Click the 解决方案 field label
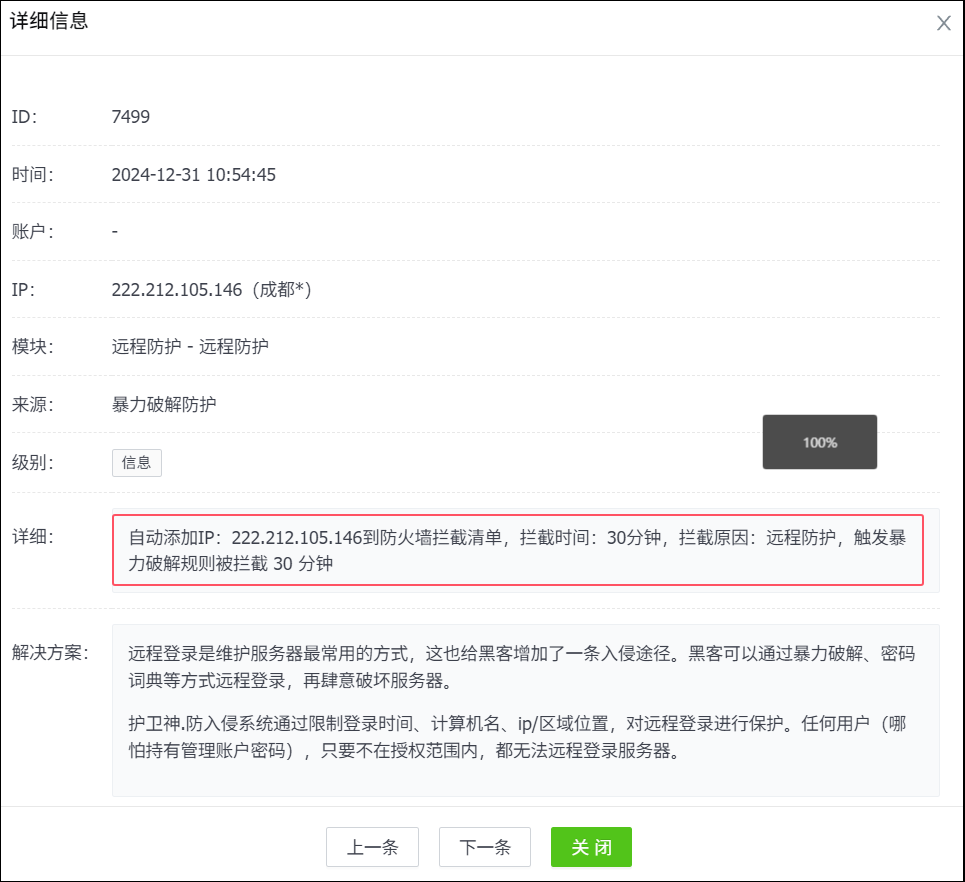Screen dimensions: 965x882 (x=50, y=653)
